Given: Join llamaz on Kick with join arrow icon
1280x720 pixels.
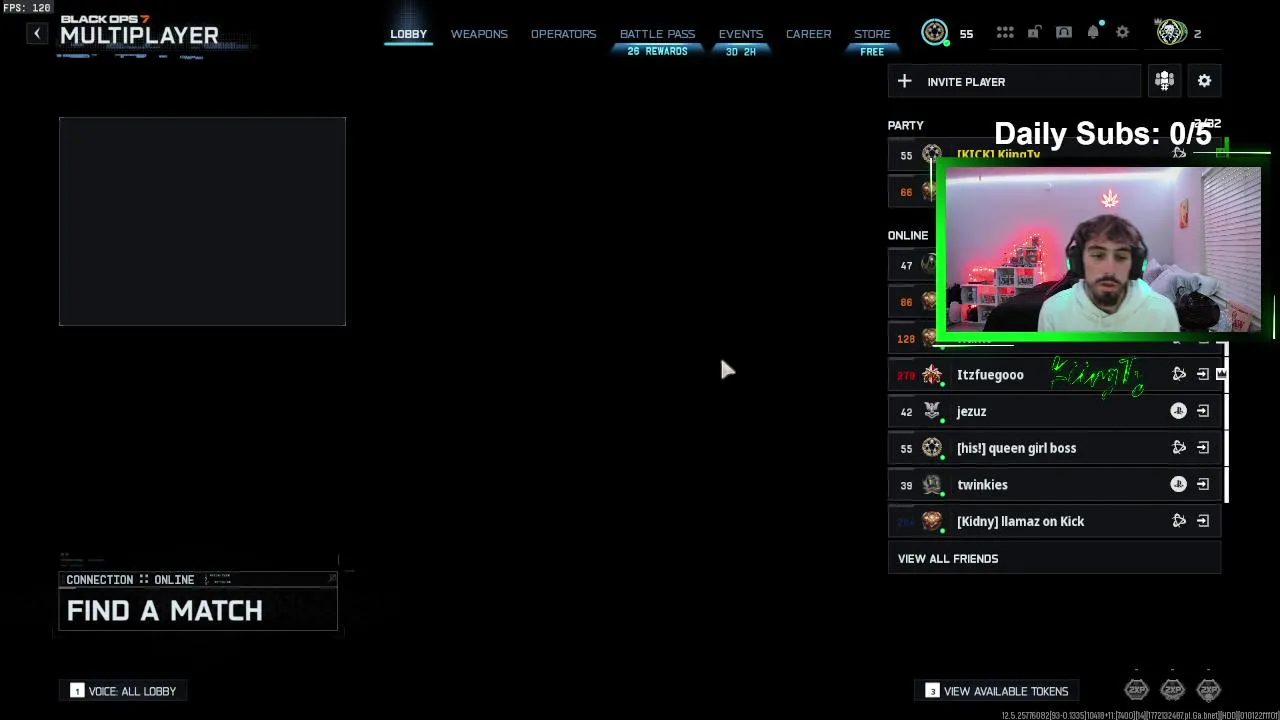Looking at the screenshot, I should click(1203, 521).
